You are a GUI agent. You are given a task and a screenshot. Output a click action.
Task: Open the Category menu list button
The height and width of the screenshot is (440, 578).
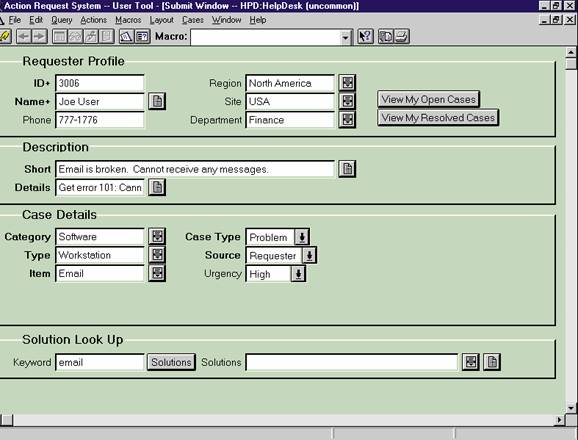click(x=157, y=236)
